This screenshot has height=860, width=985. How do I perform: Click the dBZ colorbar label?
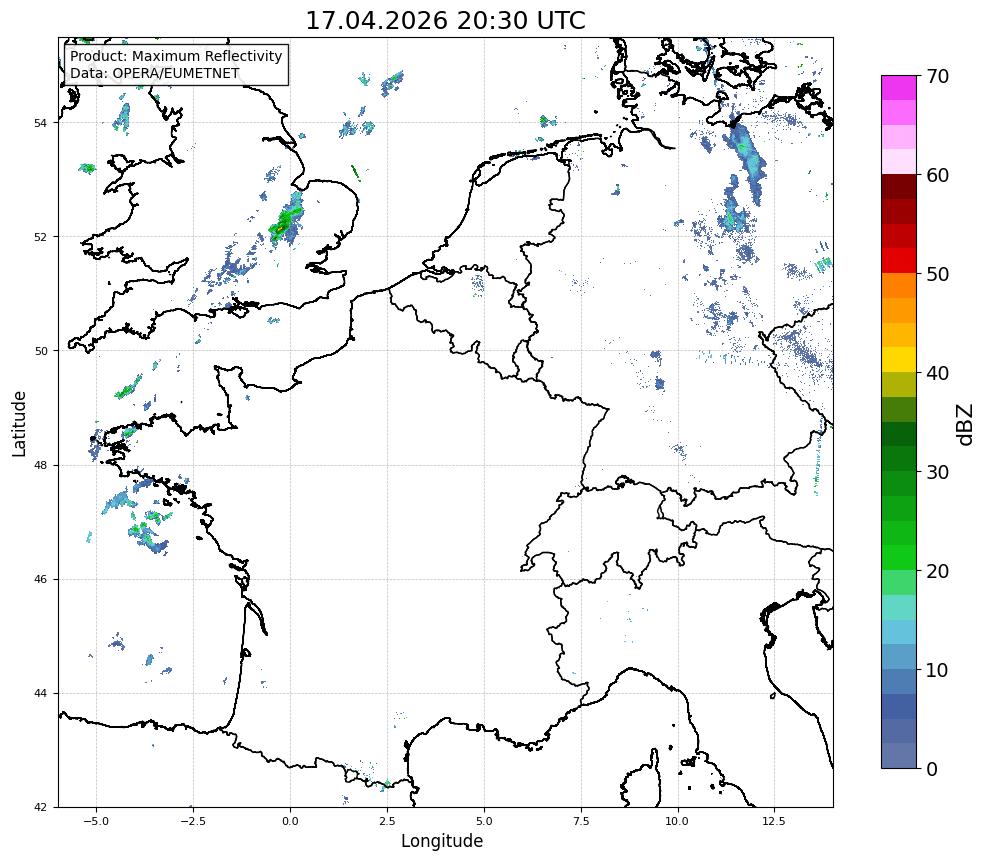[x=966, y=424]
